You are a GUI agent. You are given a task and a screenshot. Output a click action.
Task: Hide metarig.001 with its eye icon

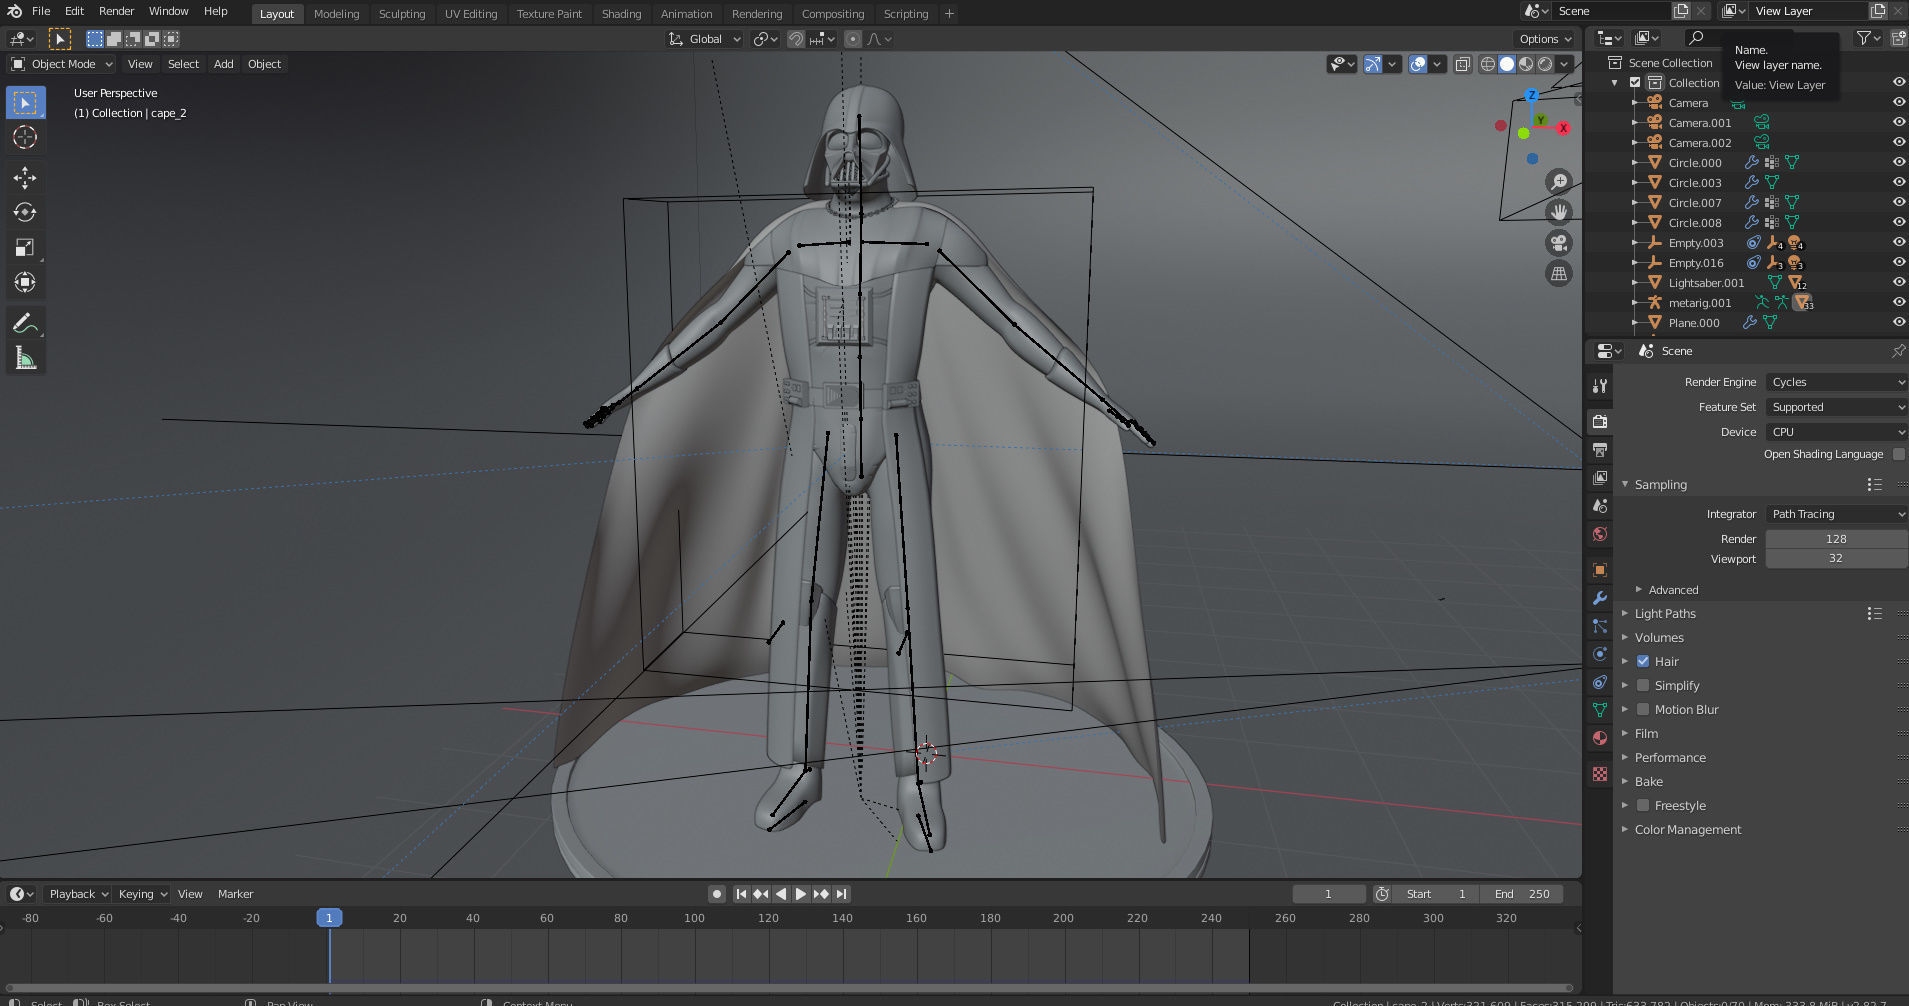coord(1898,302)
